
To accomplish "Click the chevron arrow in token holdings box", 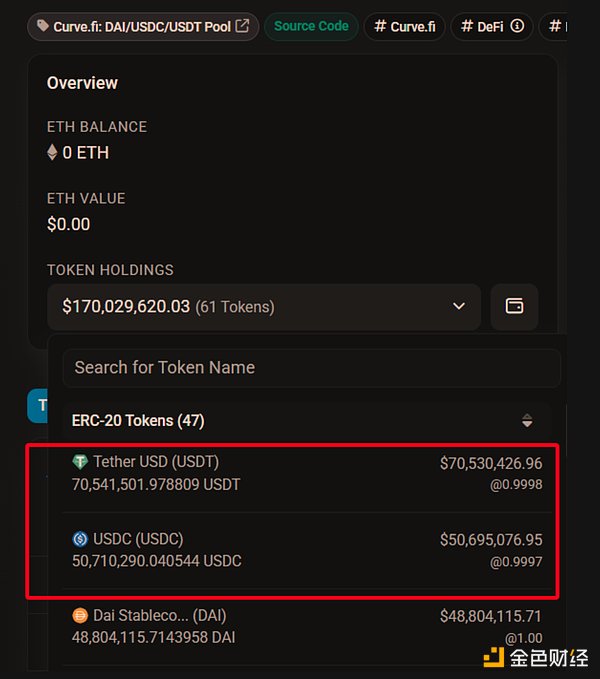I will pos(459,306).
